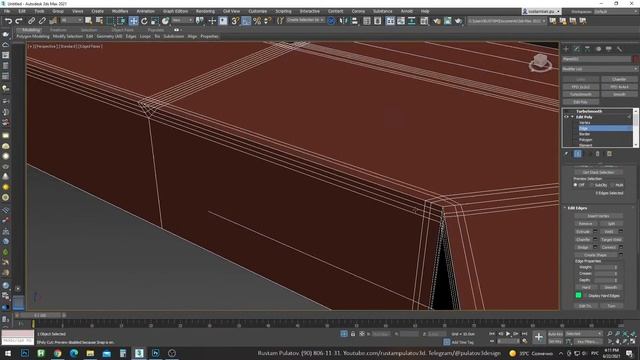Select the Off preview selection radio

pos(575,185)
